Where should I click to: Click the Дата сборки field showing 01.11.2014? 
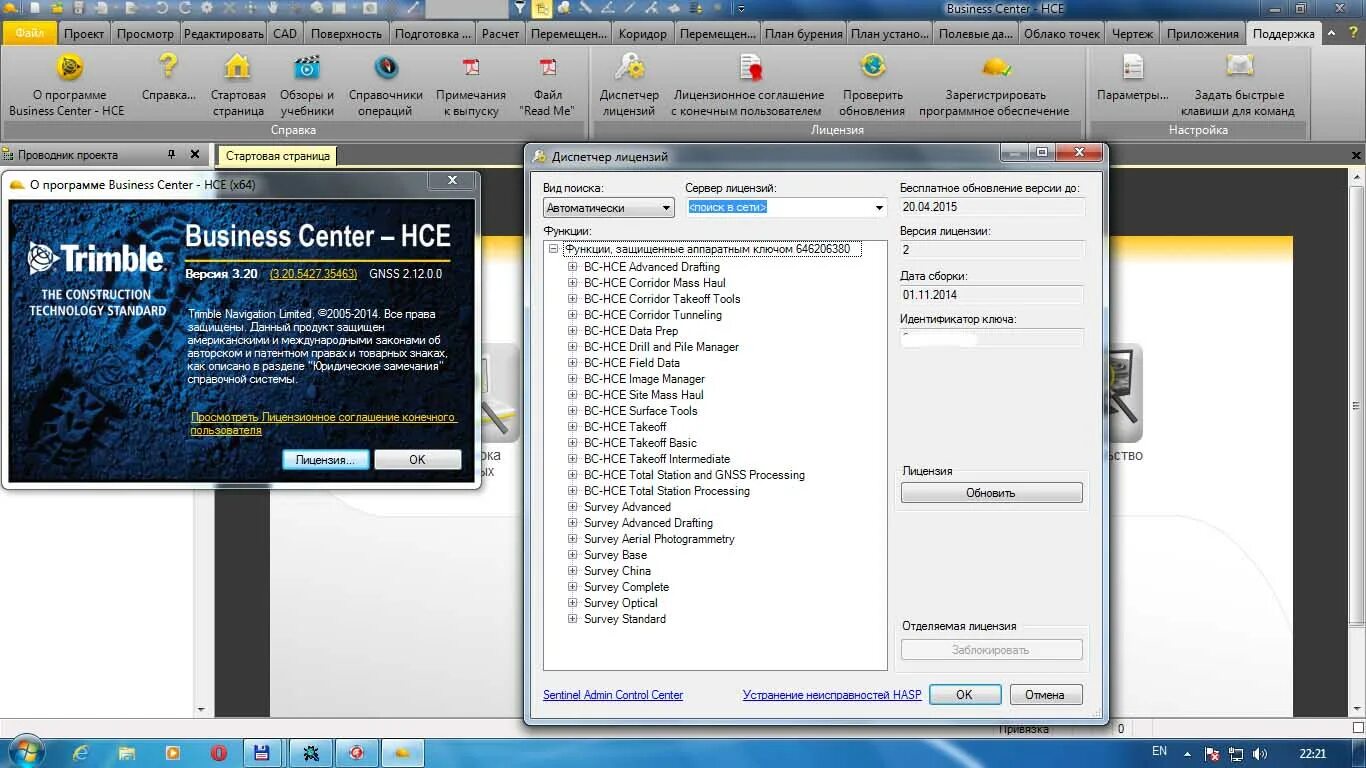coord(992,295)
